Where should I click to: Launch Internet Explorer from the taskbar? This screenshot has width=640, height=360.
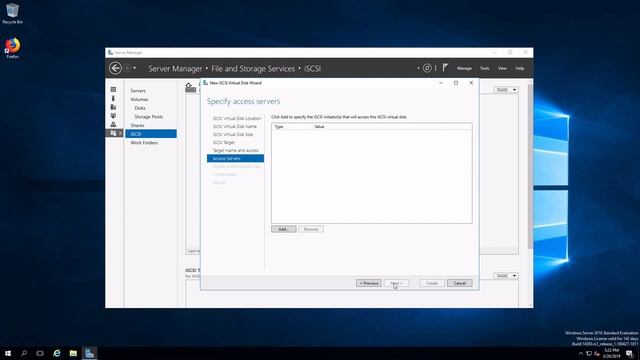(x=57, y=353)
